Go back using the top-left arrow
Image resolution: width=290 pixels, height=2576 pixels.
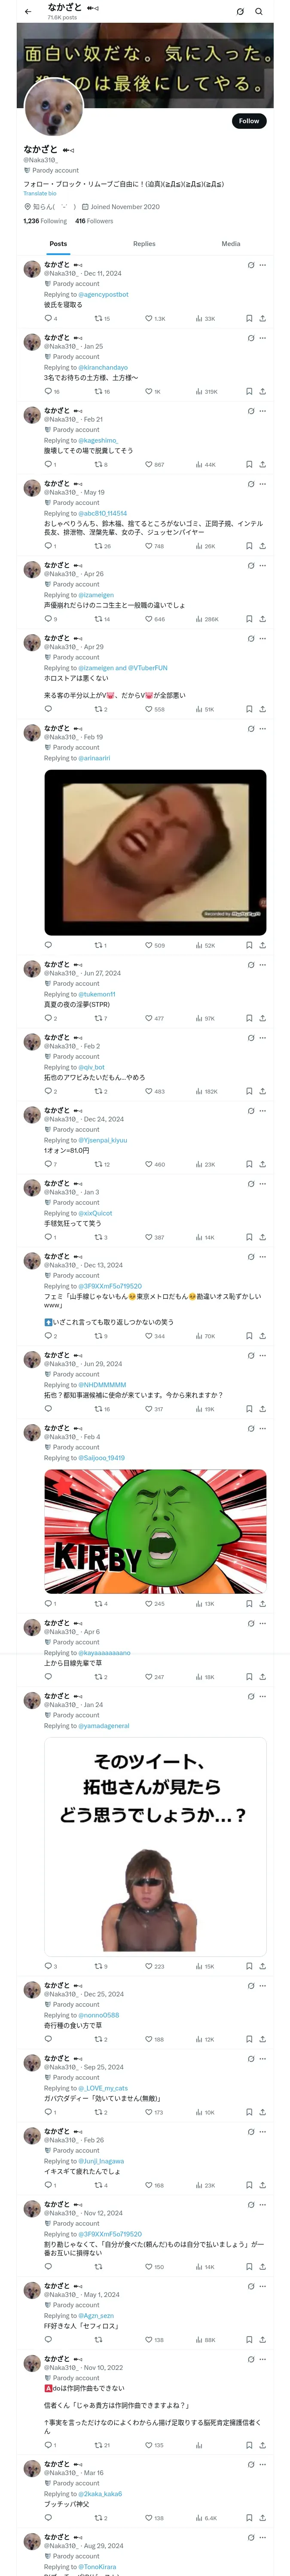(x=28, y=12)
